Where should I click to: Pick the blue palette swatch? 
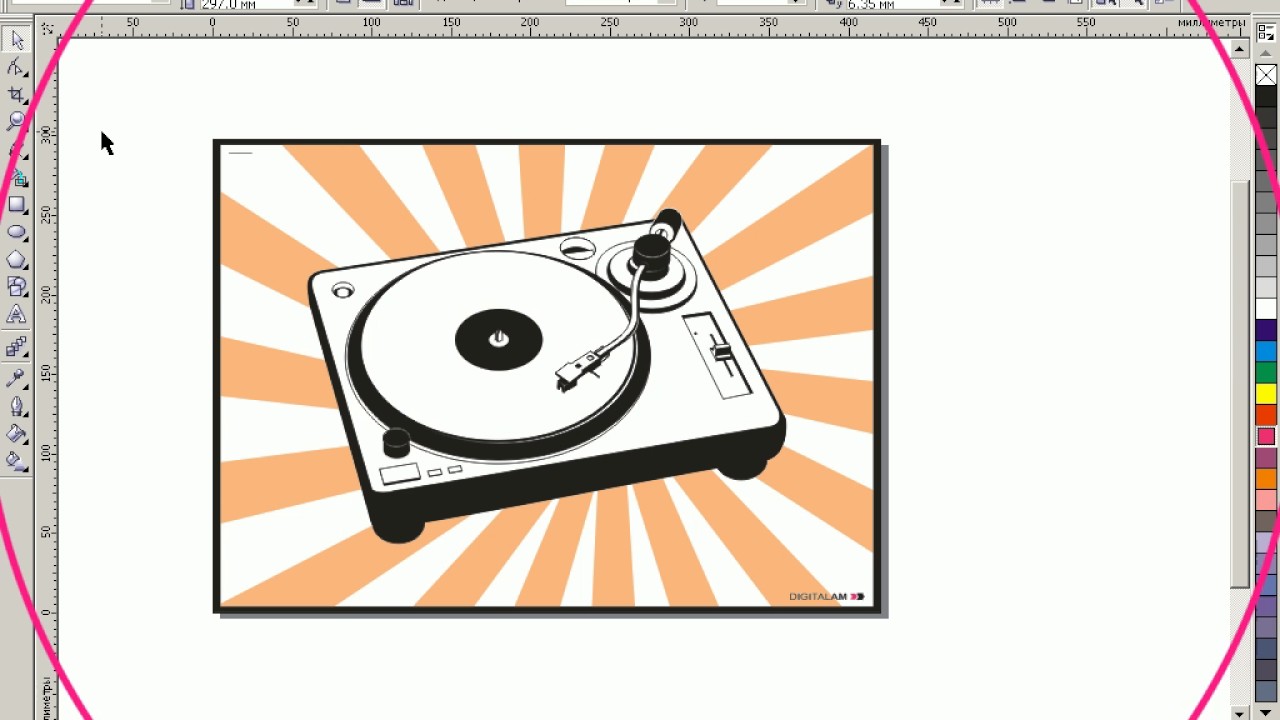coord(1266,351)
